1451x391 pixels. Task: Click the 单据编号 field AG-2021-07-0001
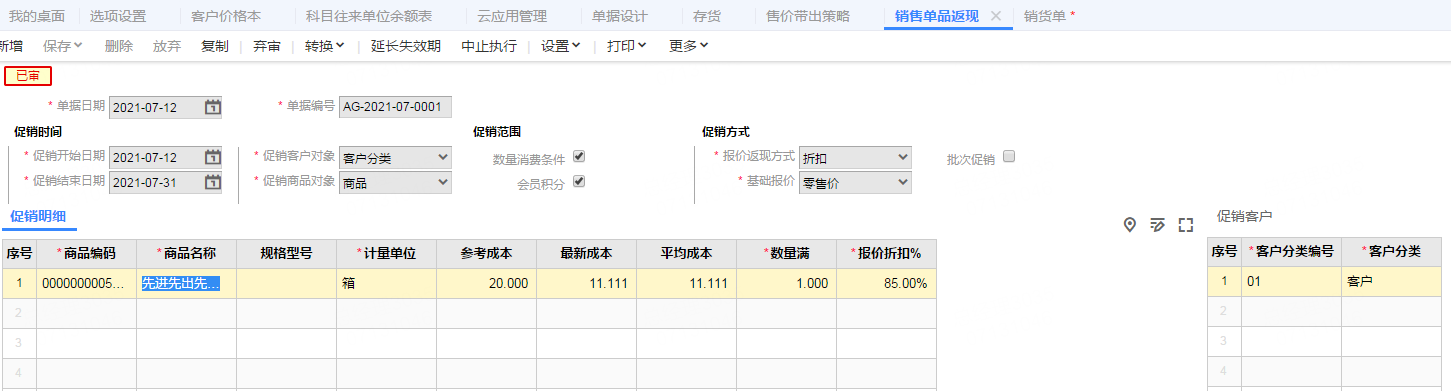[395, 107]
